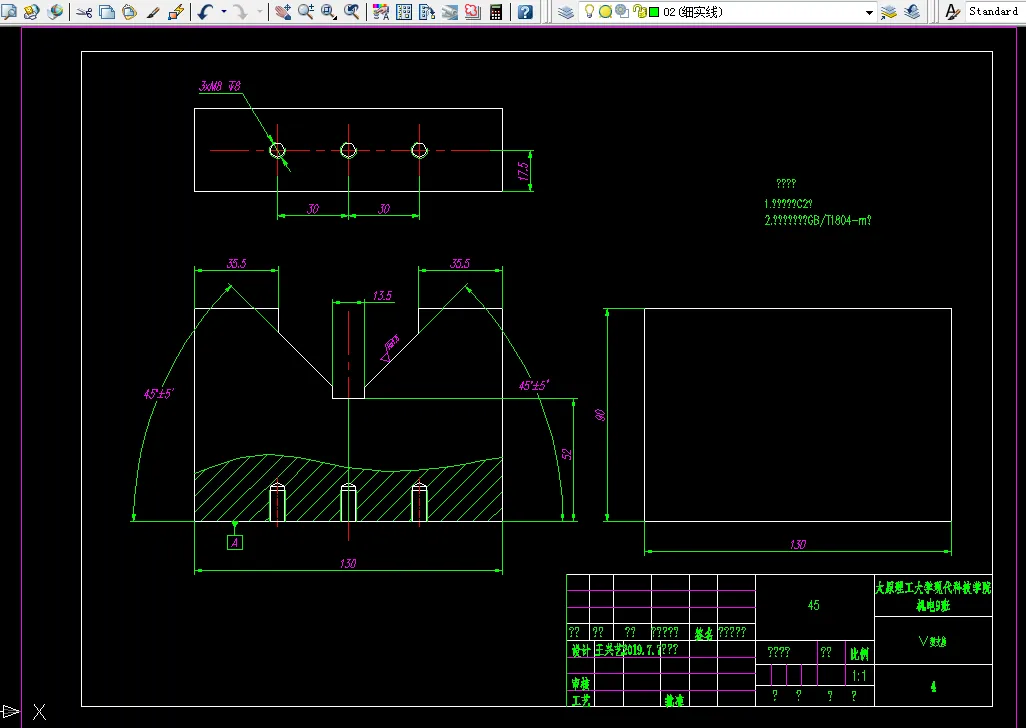Select the 13.5 slot dimension text
The width and height of the screenshot is (1026, 728).
point(382,296)
